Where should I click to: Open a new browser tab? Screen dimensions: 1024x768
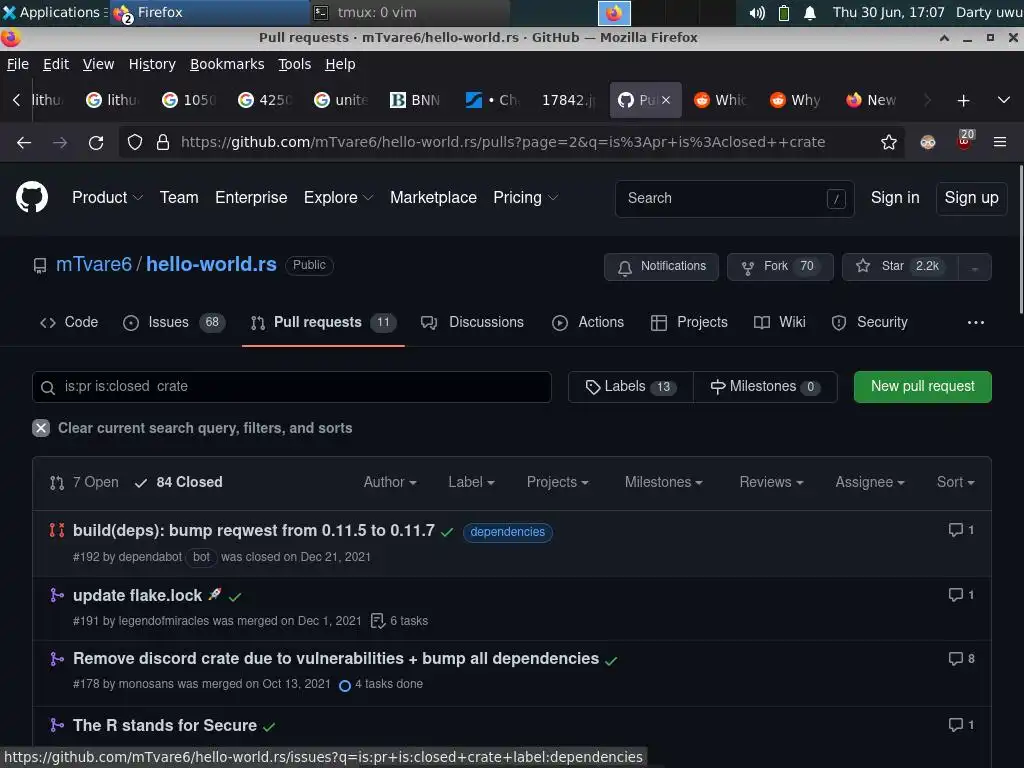963,101
